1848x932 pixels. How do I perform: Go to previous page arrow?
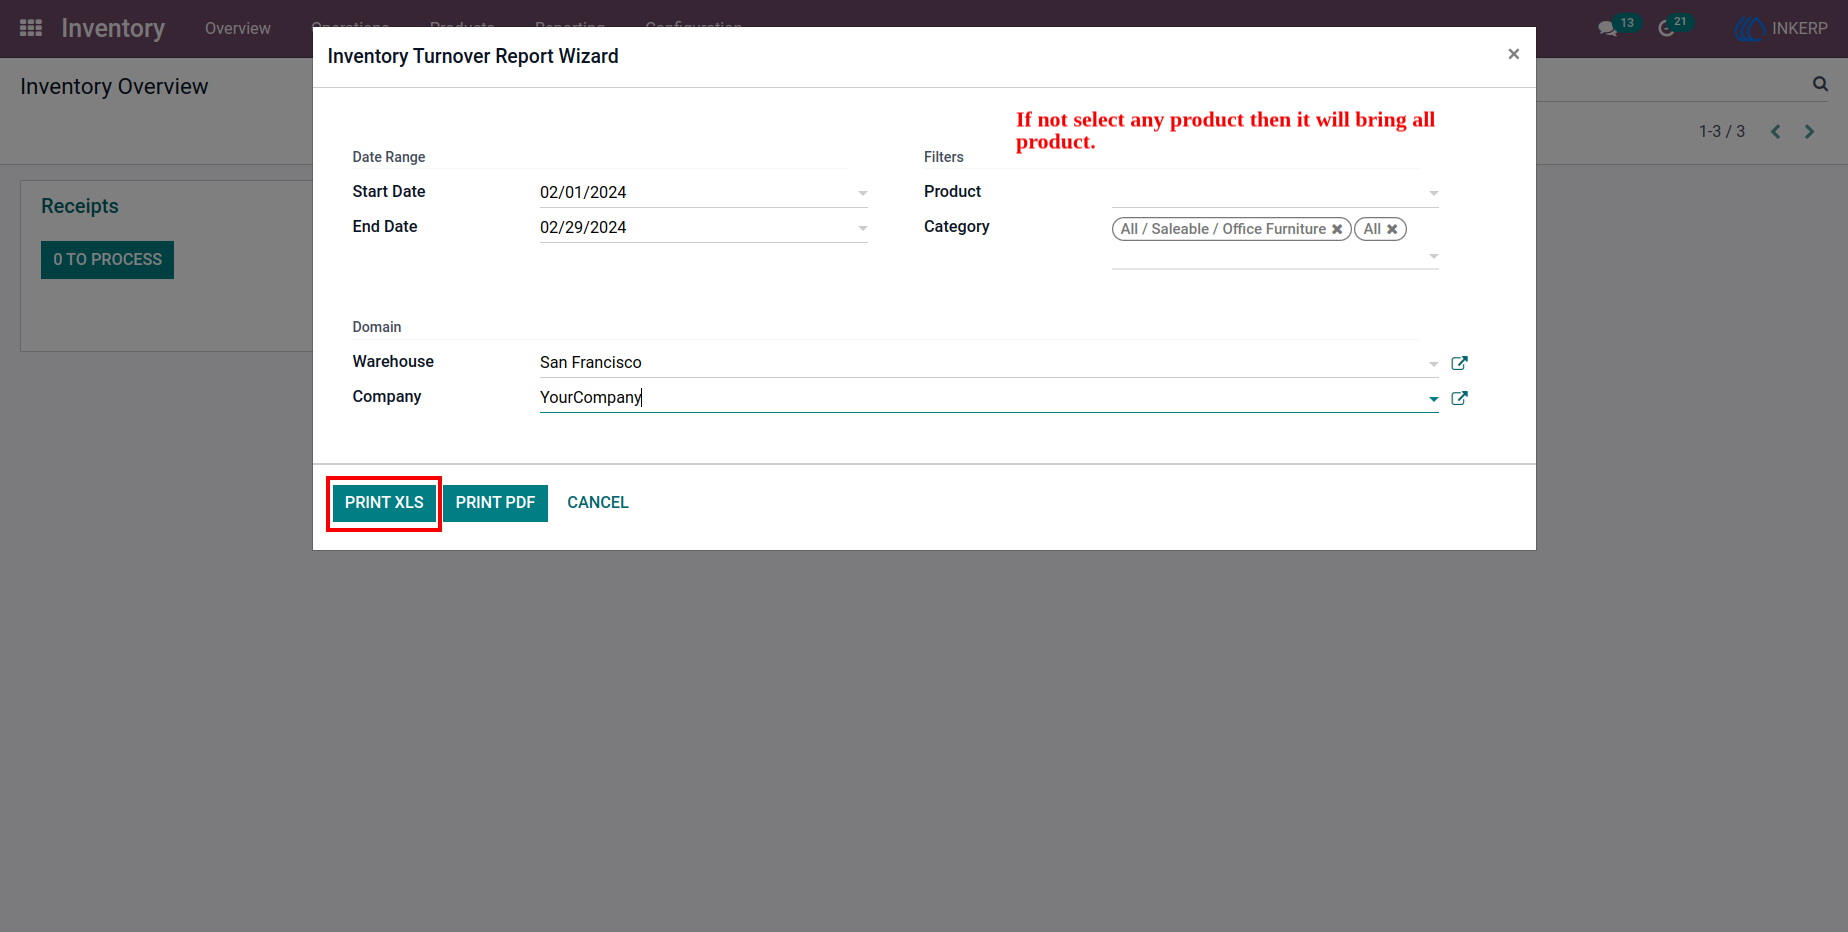tap(1775, 131)
